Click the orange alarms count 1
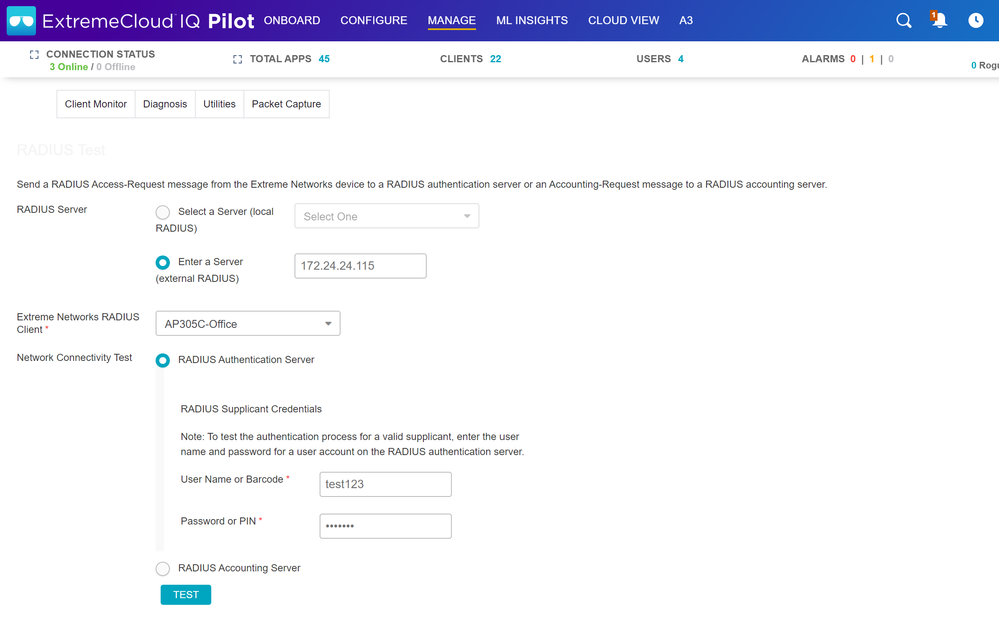999x629 pixels. pyautogui.click(x=872, y=59)
